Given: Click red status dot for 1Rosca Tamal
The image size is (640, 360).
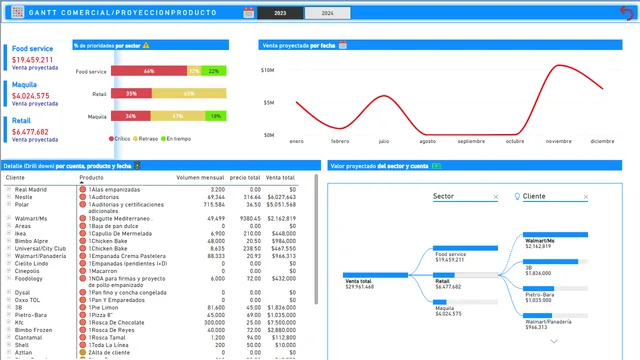Looking at the screenshot, I should (82, 338).
